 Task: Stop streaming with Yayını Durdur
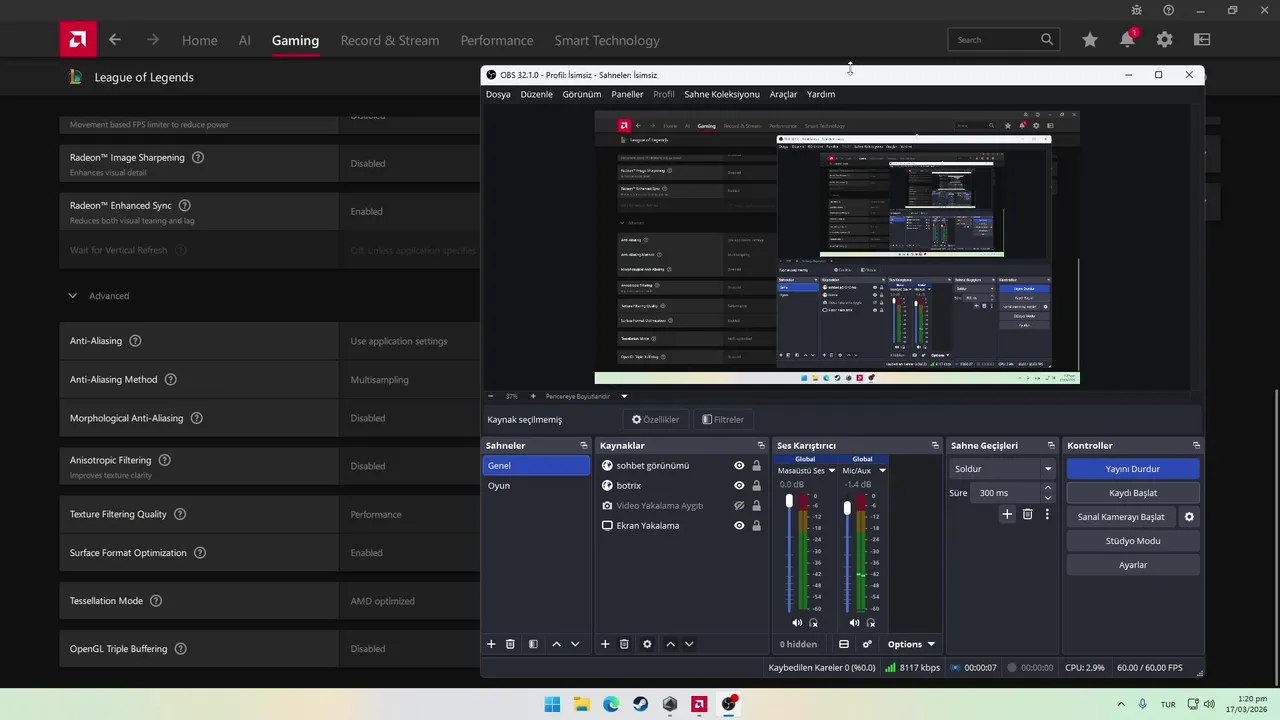[x=1132, y=469]
